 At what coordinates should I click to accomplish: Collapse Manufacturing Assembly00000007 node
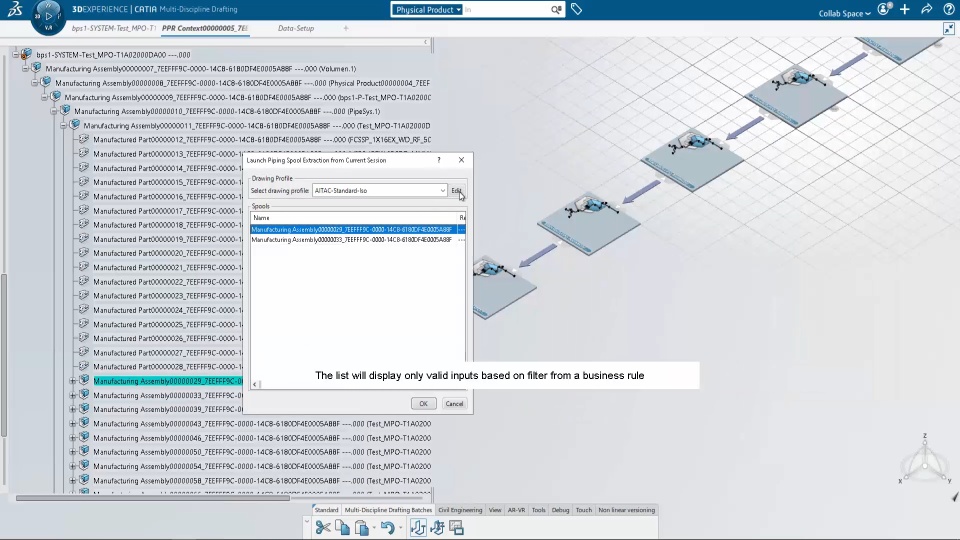pos(25,69)
